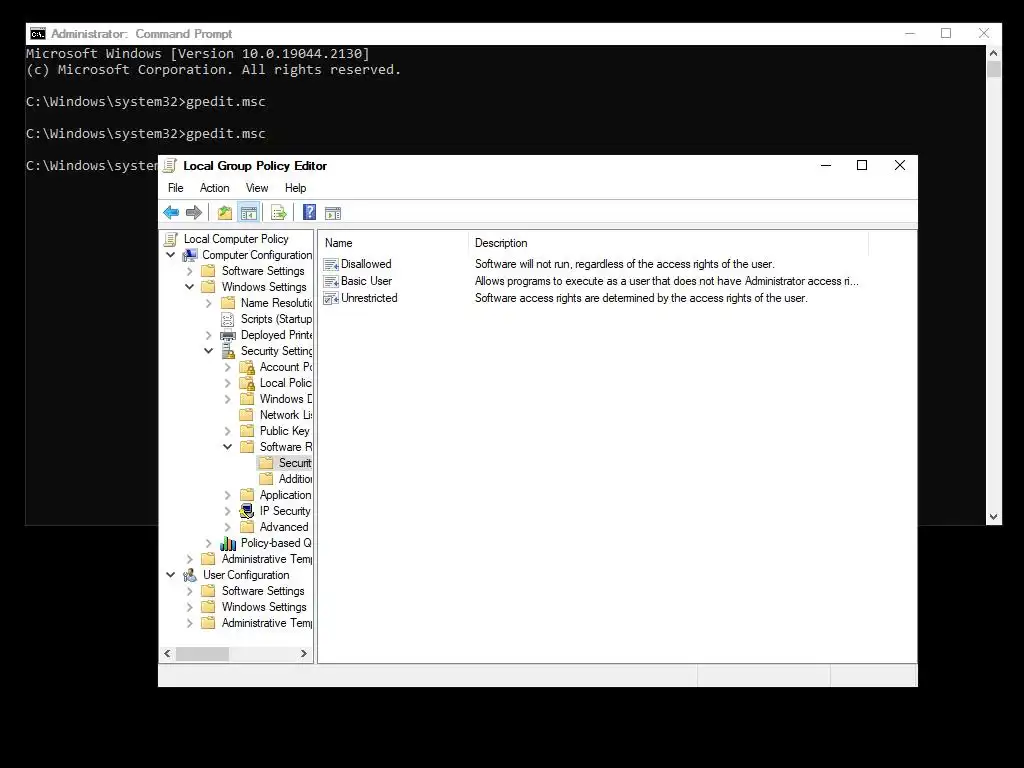Open the Action menu
Image resolution: width=1024 pixels, height=768 pixels.
pyautogui.click(x=214, y=188)
